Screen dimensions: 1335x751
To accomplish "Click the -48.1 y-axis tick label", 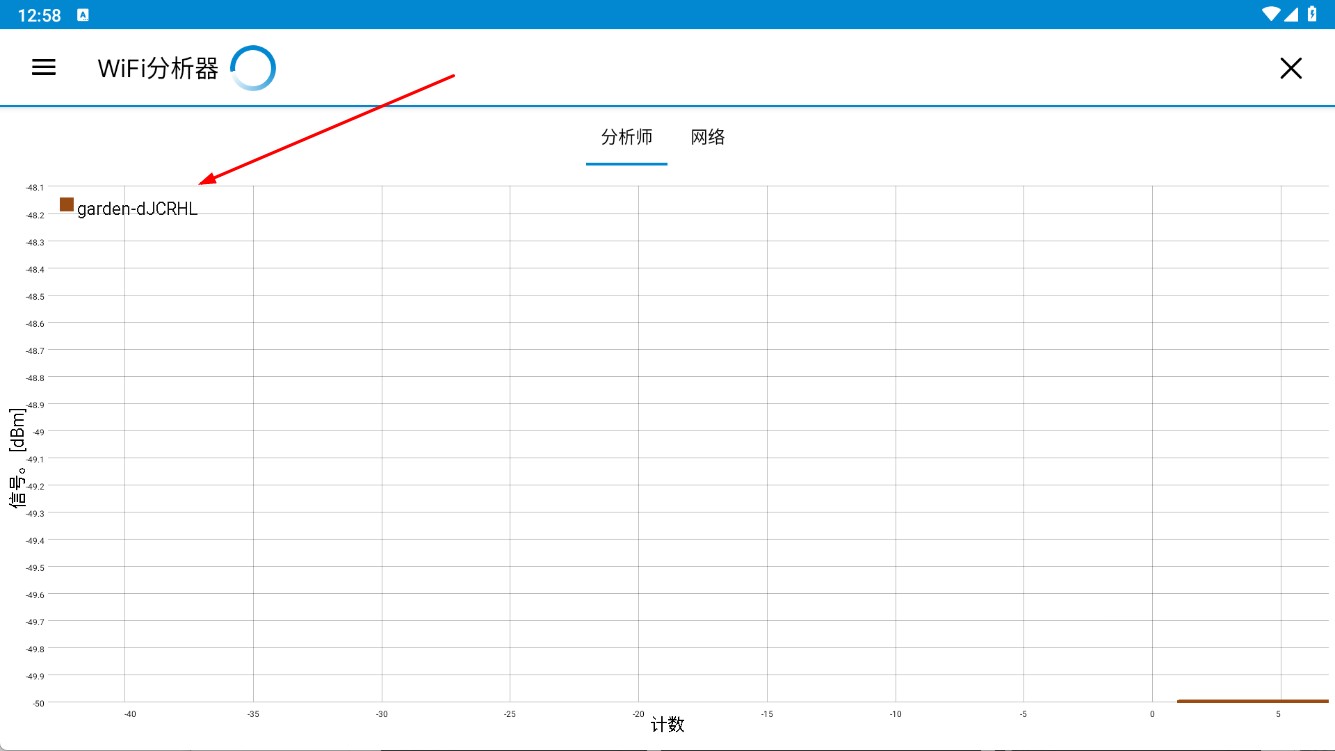I will coord(35,188).
